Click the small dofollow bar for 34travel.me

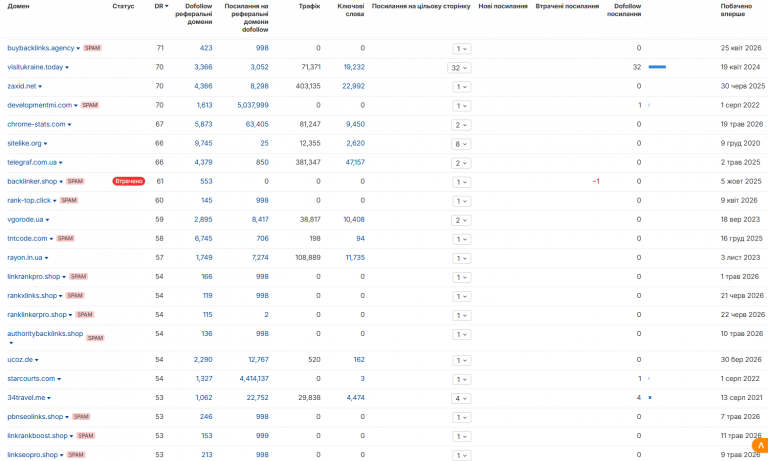coord(650,398)
